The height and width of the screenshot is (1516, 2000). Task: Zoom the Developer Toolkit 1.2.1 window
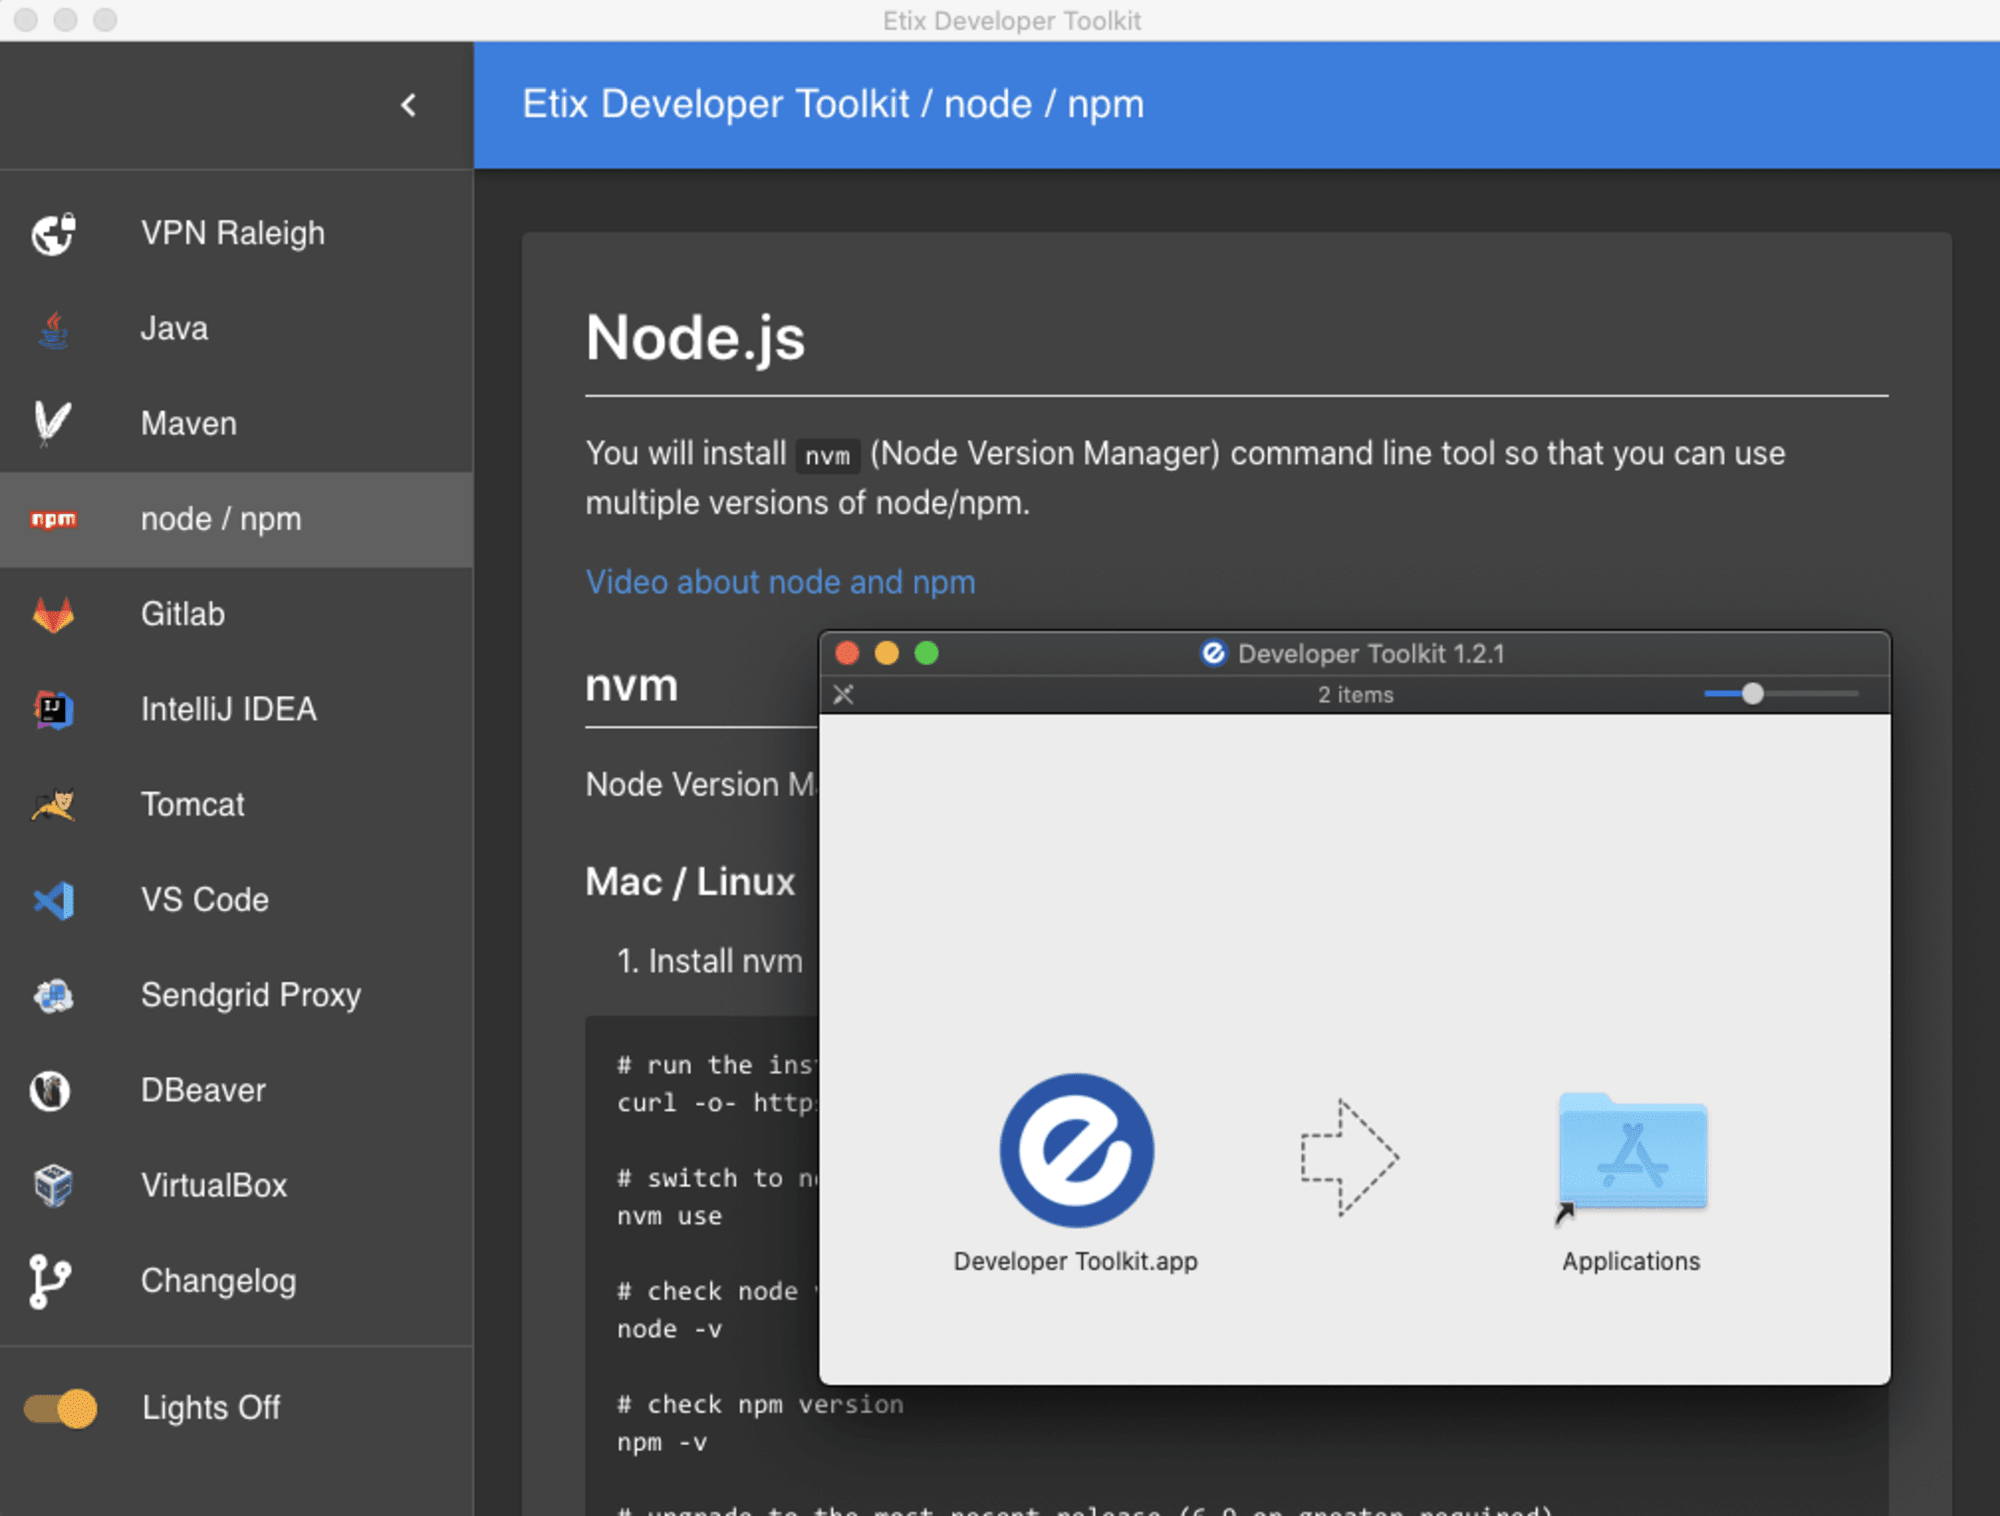(927, 653)
